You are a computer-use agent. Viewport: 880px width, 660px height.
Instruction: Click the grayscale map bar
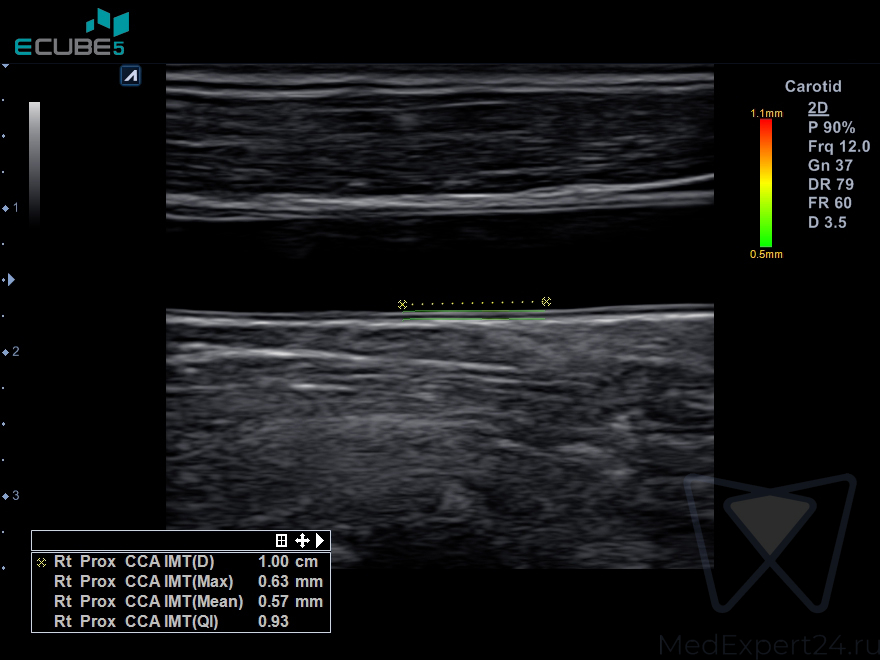point(35,160)
